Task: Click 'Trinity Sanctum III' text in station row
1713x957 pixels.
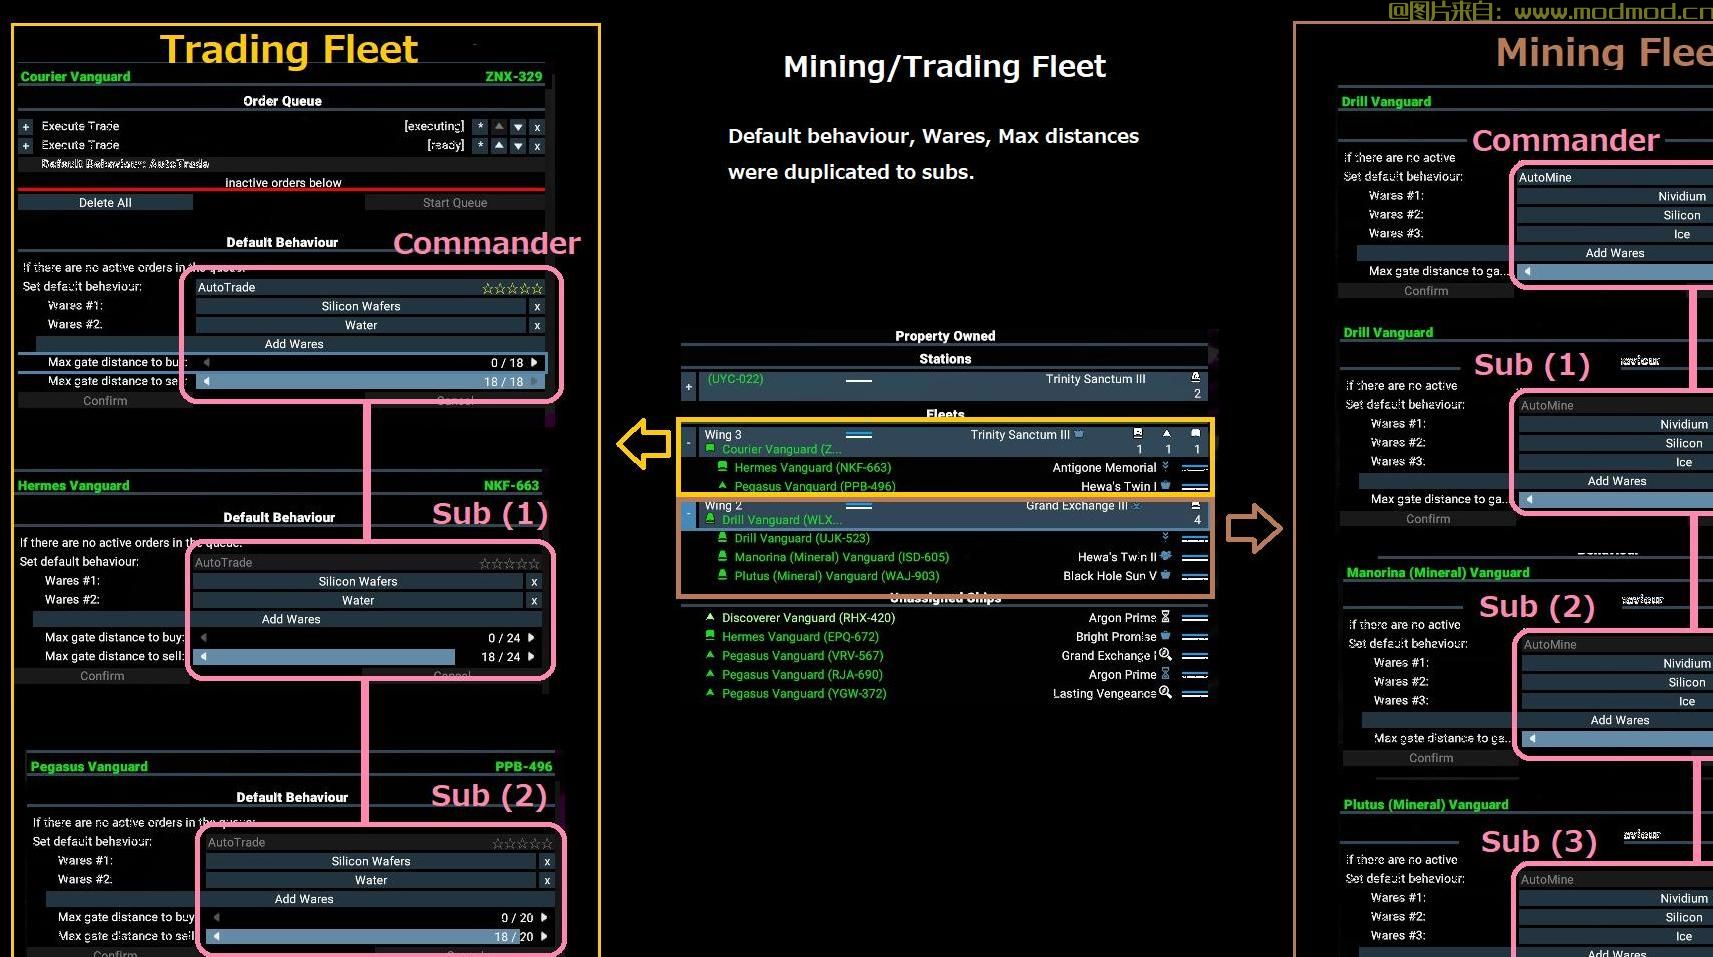Action: pos(1095,379)
